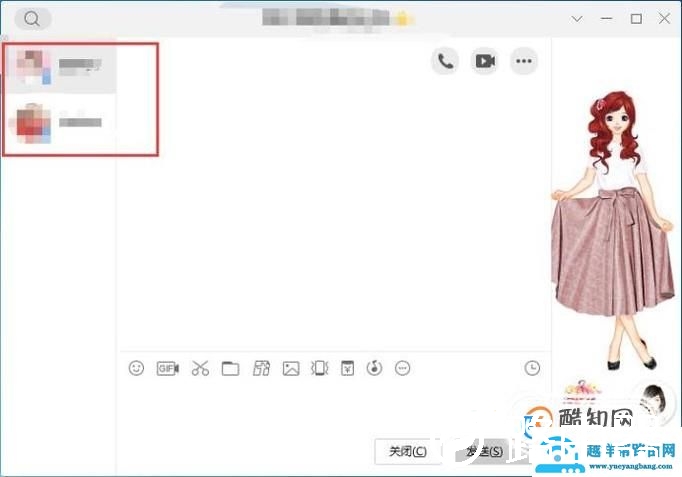Close the chat window with X
Screen dimensions: 682x477
click(x=664, y=19)
